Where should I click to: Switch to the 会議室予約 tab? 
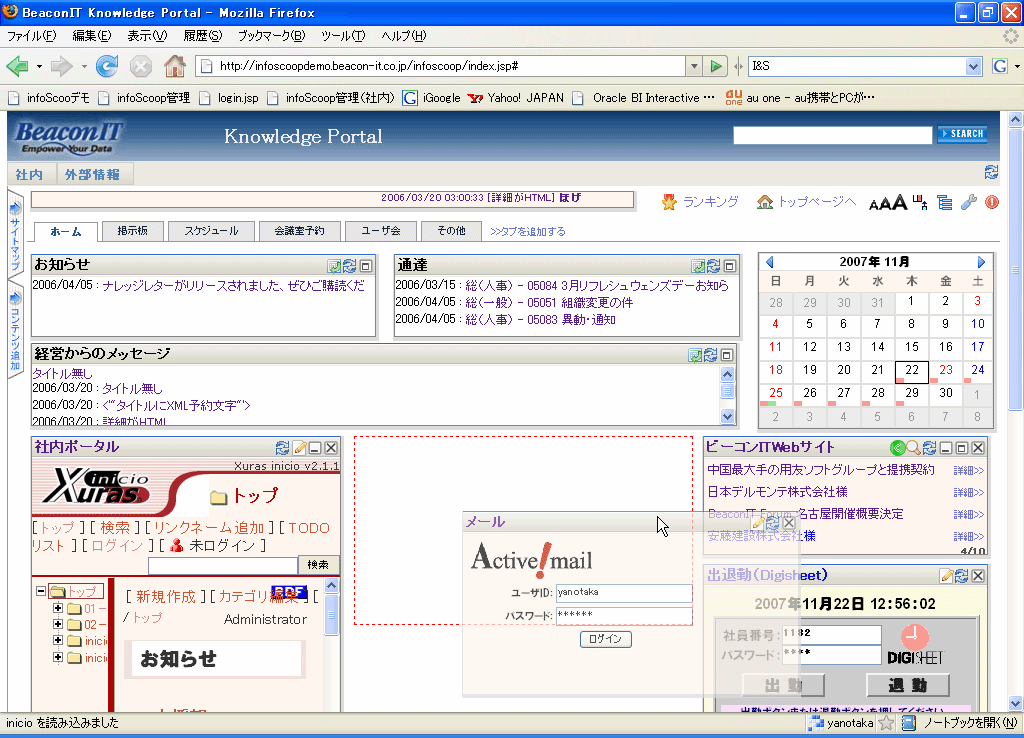pyautogui.click(x=299, y=231)
